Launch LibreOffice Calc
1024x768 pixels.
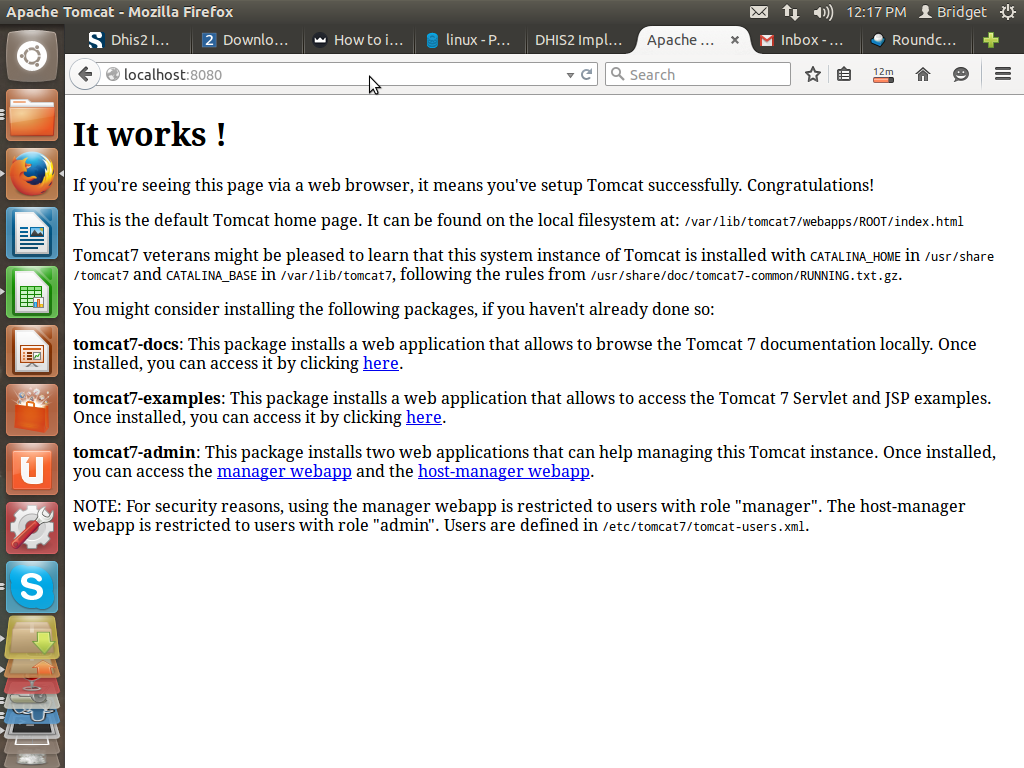click(x=31, y=292)
